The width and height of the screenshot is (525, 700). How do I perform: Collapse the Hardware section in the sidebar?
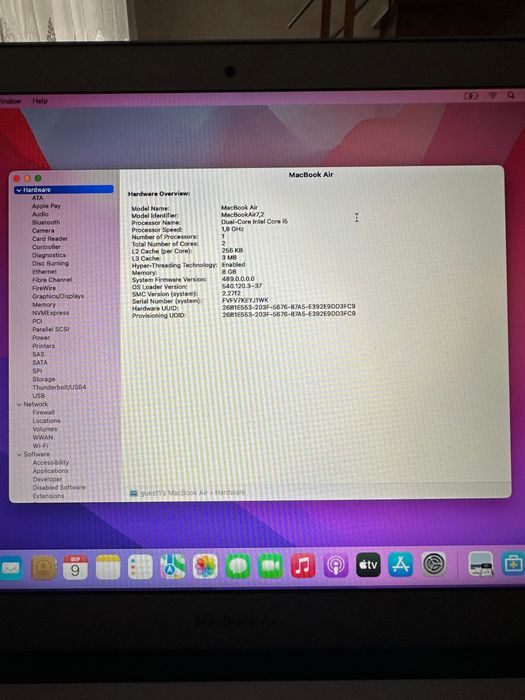click(x=19, y=190)
